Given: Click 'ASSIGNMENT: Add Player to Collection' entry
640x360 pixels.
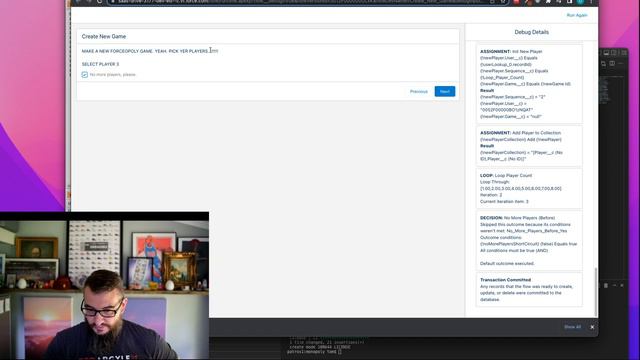Looking at the screenshot, I should click(x=529, y=146).
